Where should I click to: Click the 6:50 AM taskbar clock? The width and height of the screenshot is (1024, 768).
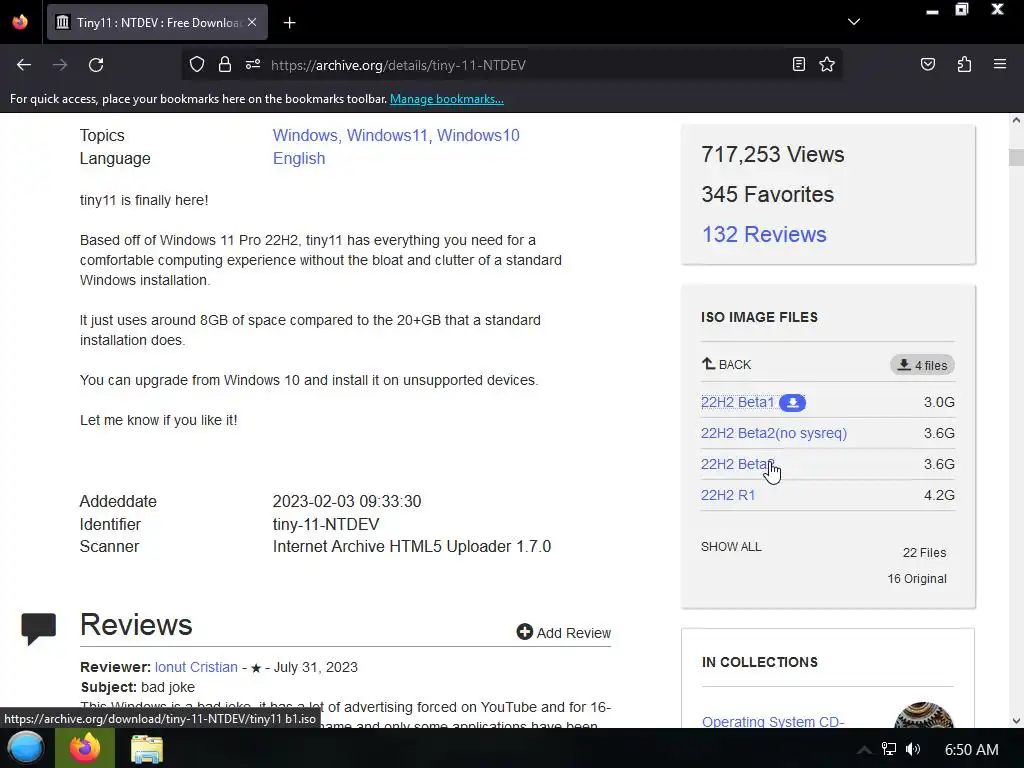coord(971,750)
